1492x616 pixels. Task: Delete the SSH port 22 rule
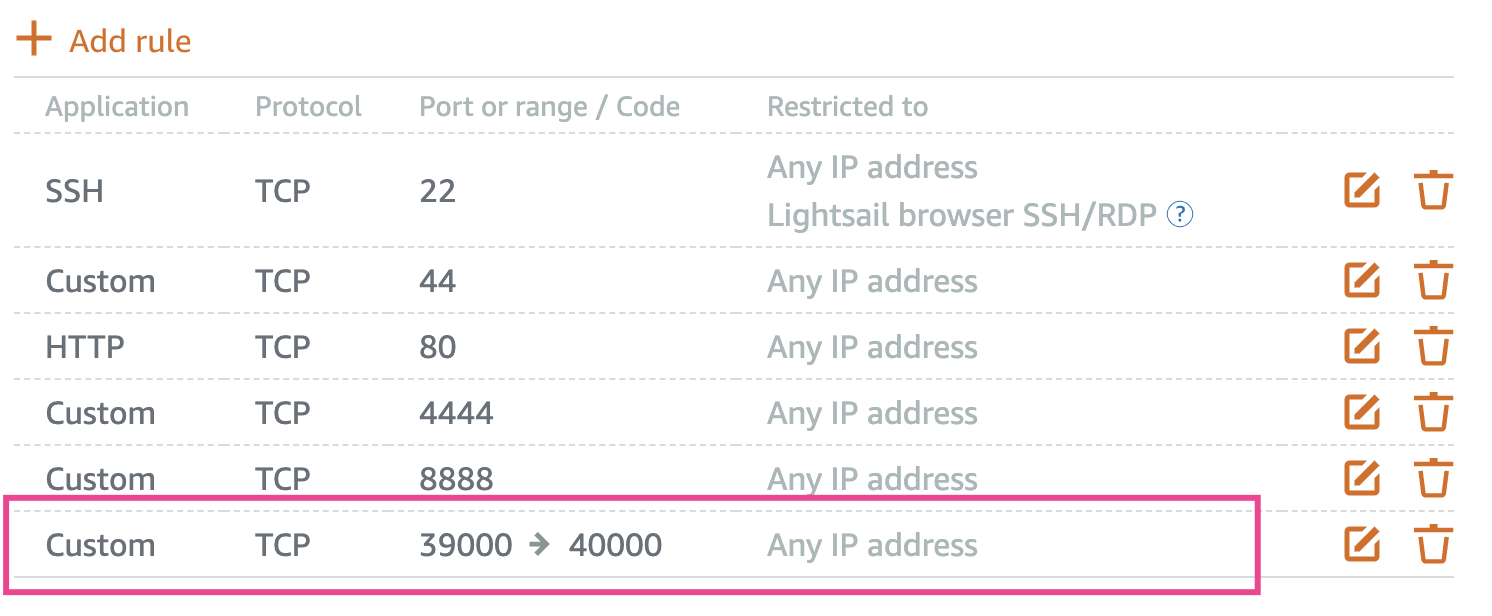point(1432,190)
